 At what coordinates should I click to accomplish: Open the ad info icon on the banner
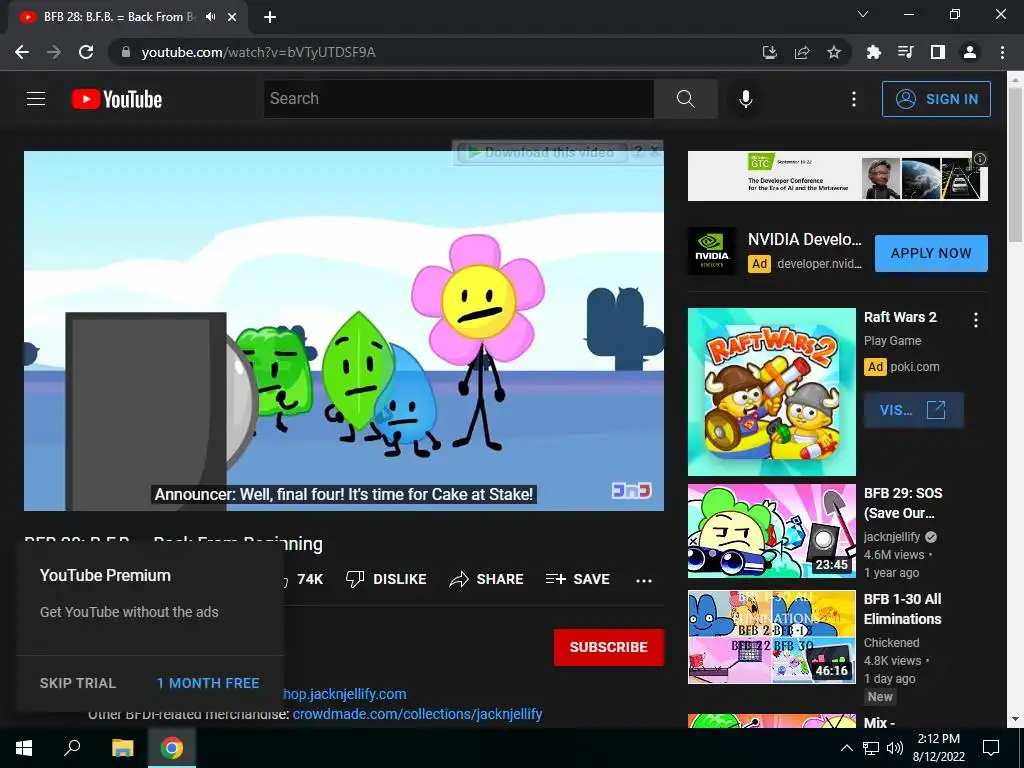[x=980, y=159]
